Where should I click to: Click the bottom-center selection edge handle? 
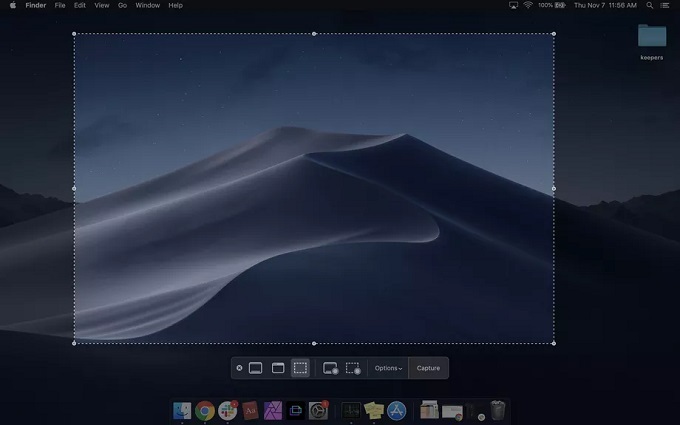click(x=314, y=343)
